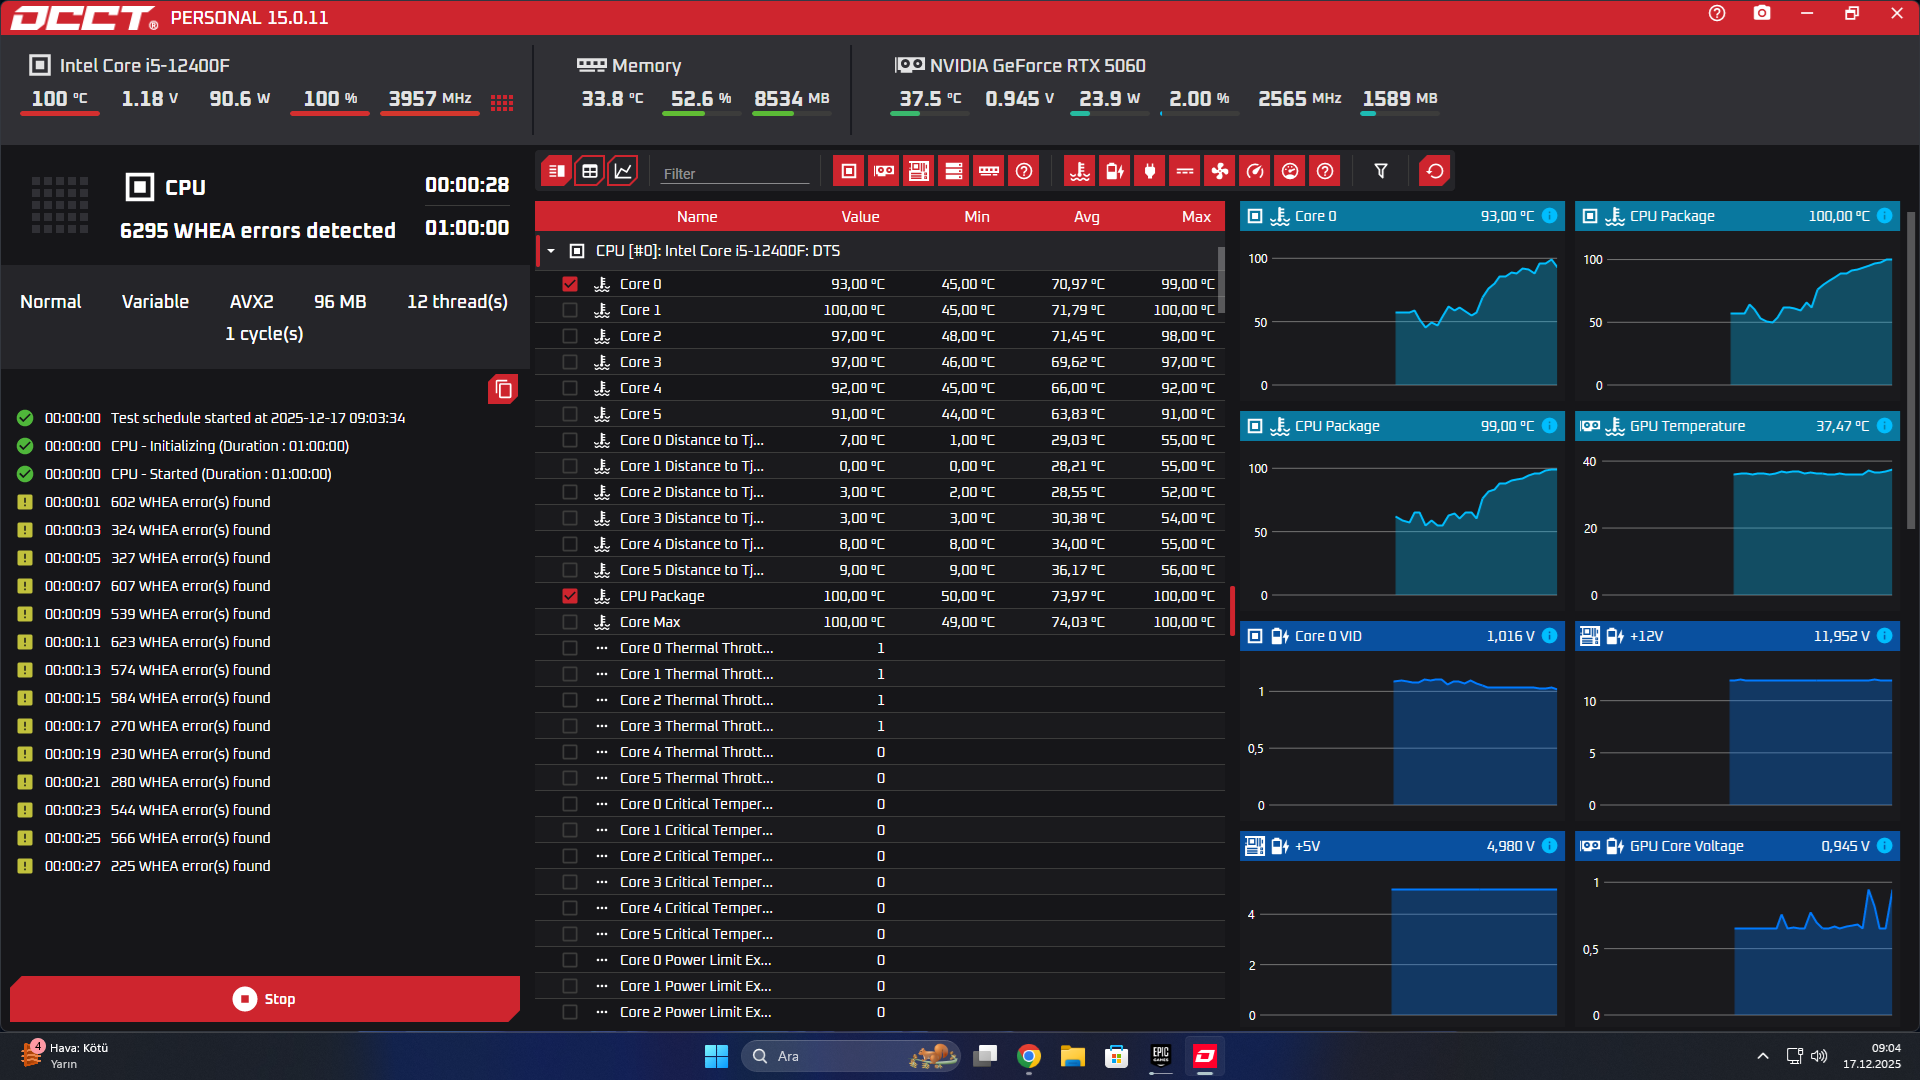The image size is (1920, 1080).
Task: Sort table by Name column header
Action: 696,217
